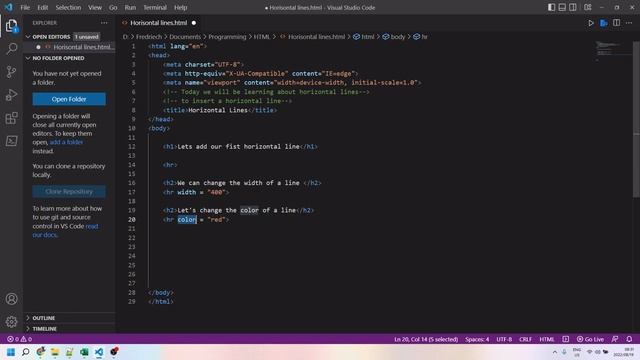640x360 pixels.
Task: Click the body breadcrumb item
Action: click(x=394, y=37)
